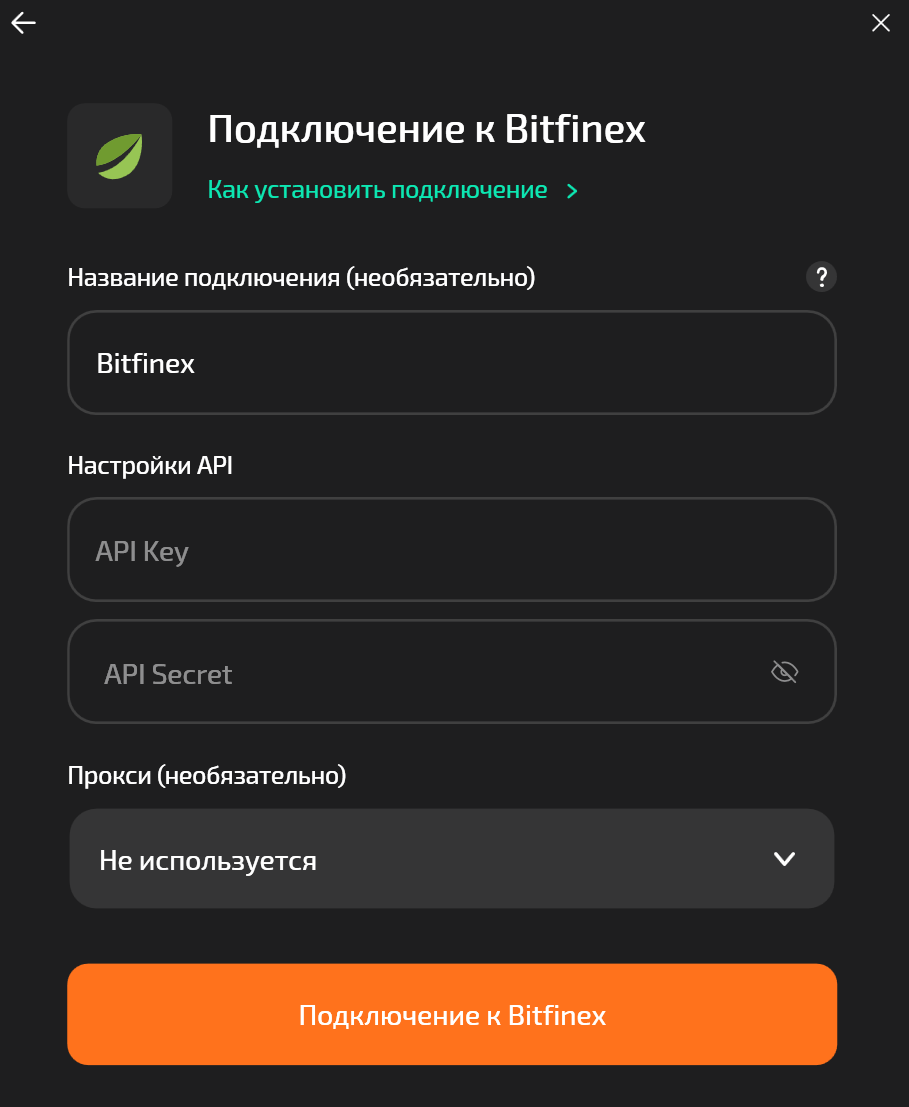The image size is (909, 1107).
Task: Click the green Bitfinex leaf logo
Action: (x=120, y=156)
